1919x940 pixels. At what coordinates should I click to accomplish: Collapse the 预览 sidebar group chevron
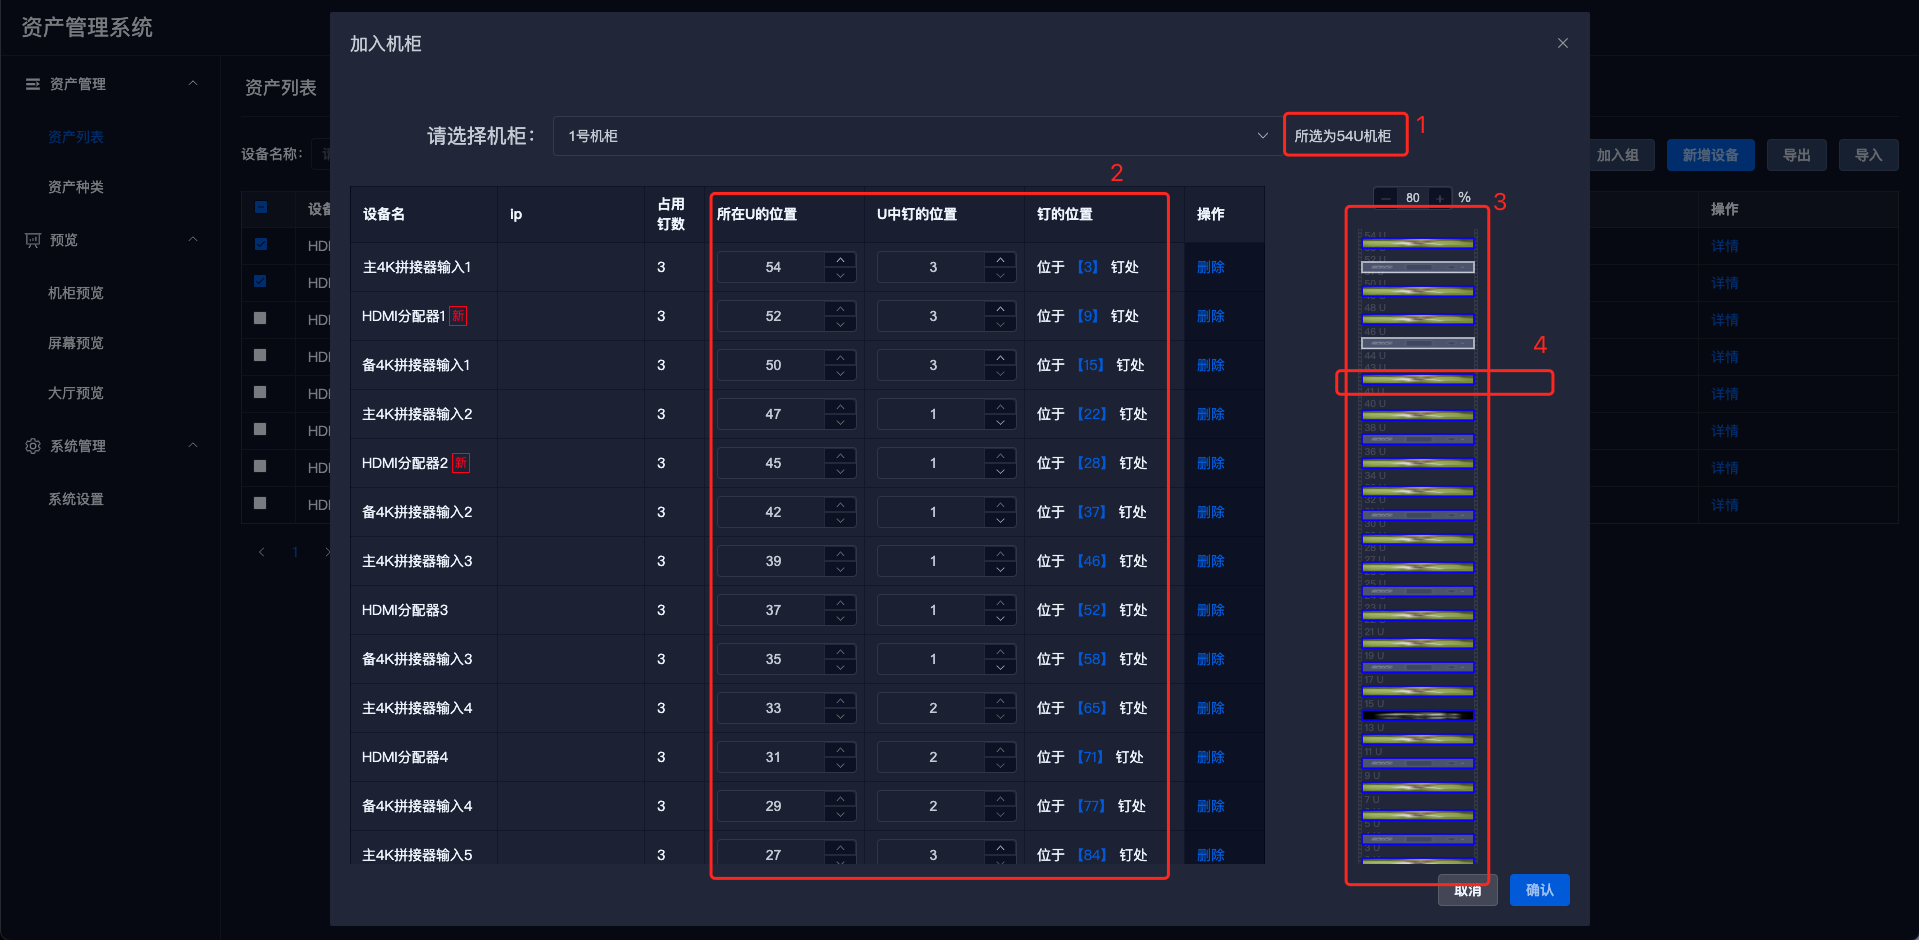click(193, 240)
